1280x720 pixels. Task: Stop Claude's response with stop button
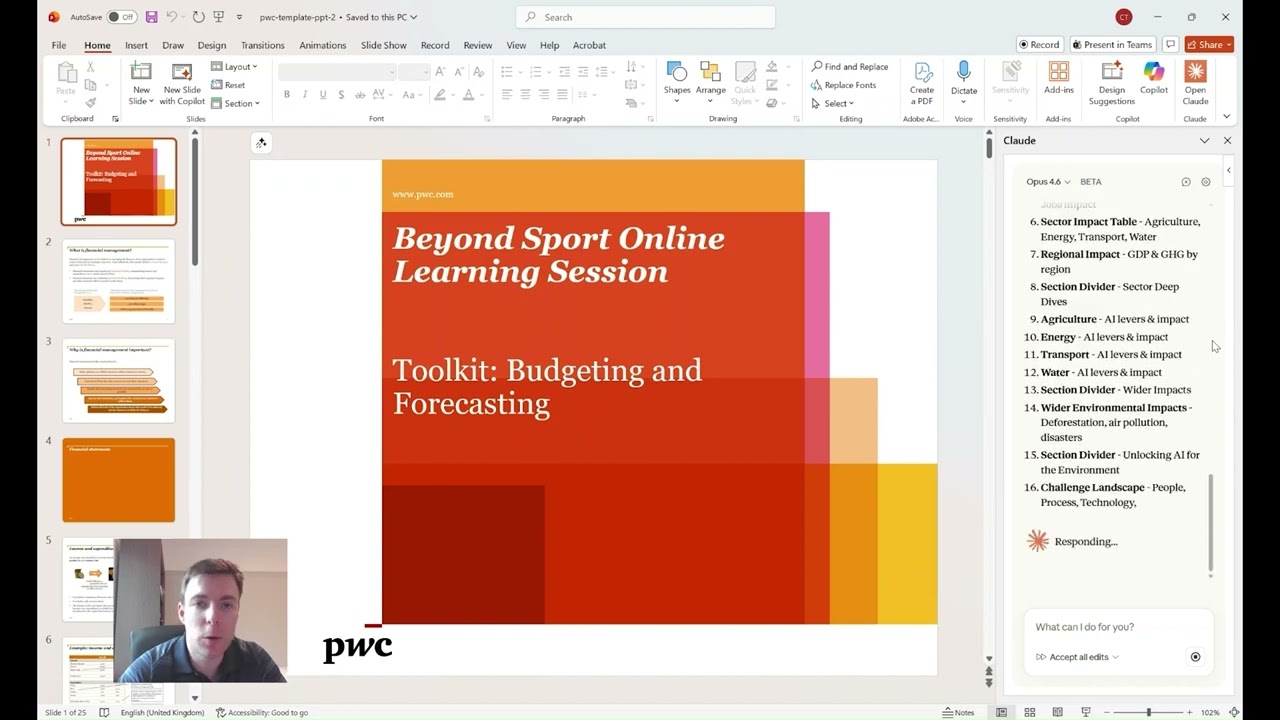point(1195,657)
